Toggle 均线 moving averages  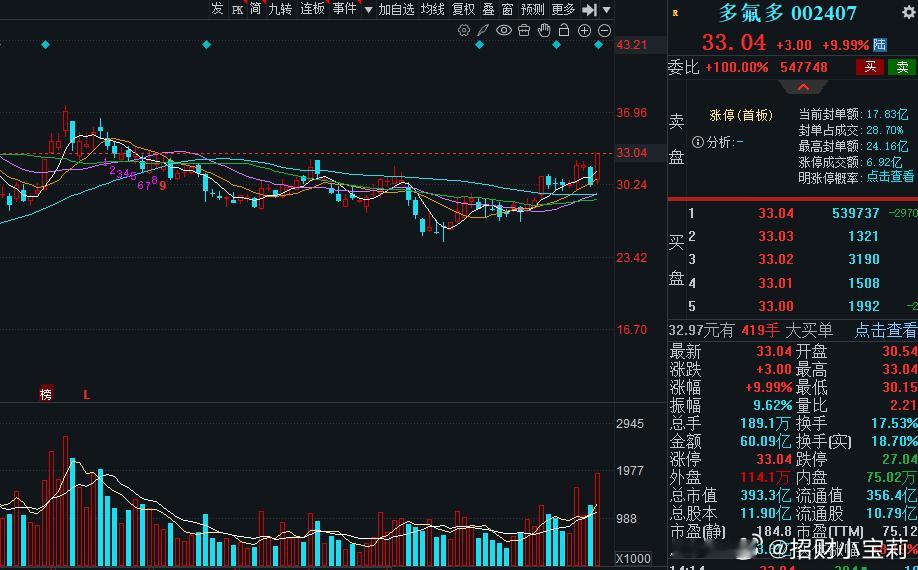click(433, 9)
